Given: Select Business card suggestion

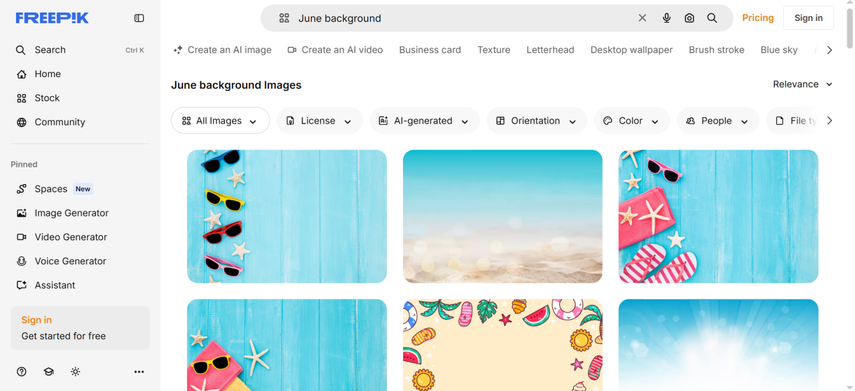Looking at the screenshot, I should pos(430,50).
